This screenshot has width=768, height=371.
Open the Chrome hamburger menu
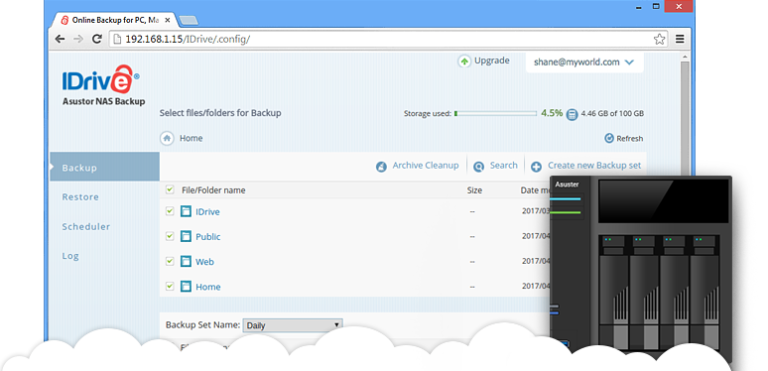pyautogui.click(x=680, y=39)
